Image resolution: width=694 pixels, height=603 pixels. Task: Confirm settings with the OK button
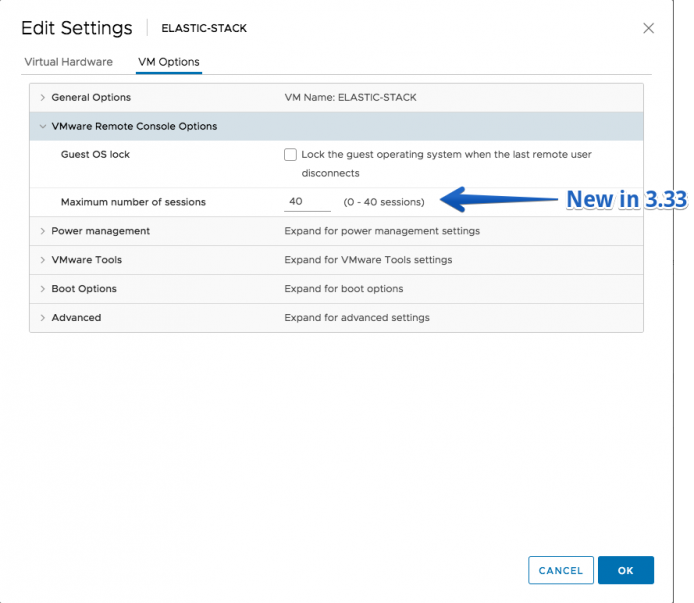[625, 570]
